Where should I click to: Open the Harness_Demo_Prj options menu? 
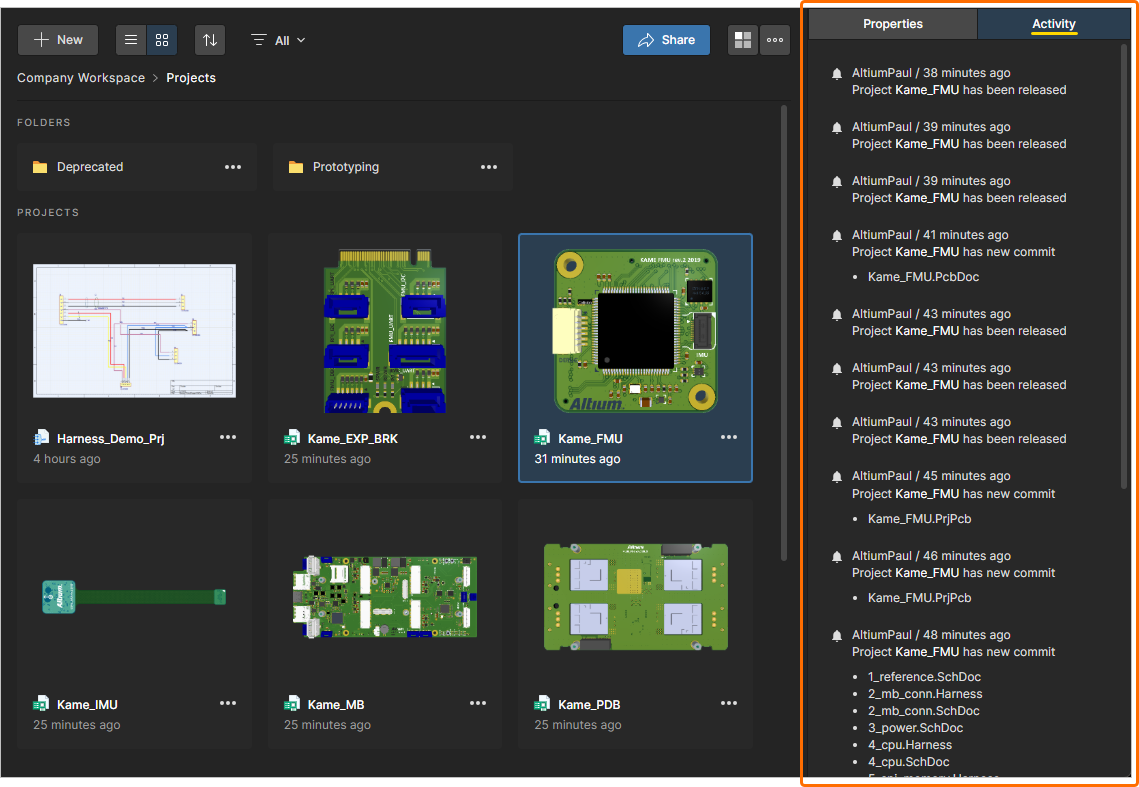click(228, 437)
